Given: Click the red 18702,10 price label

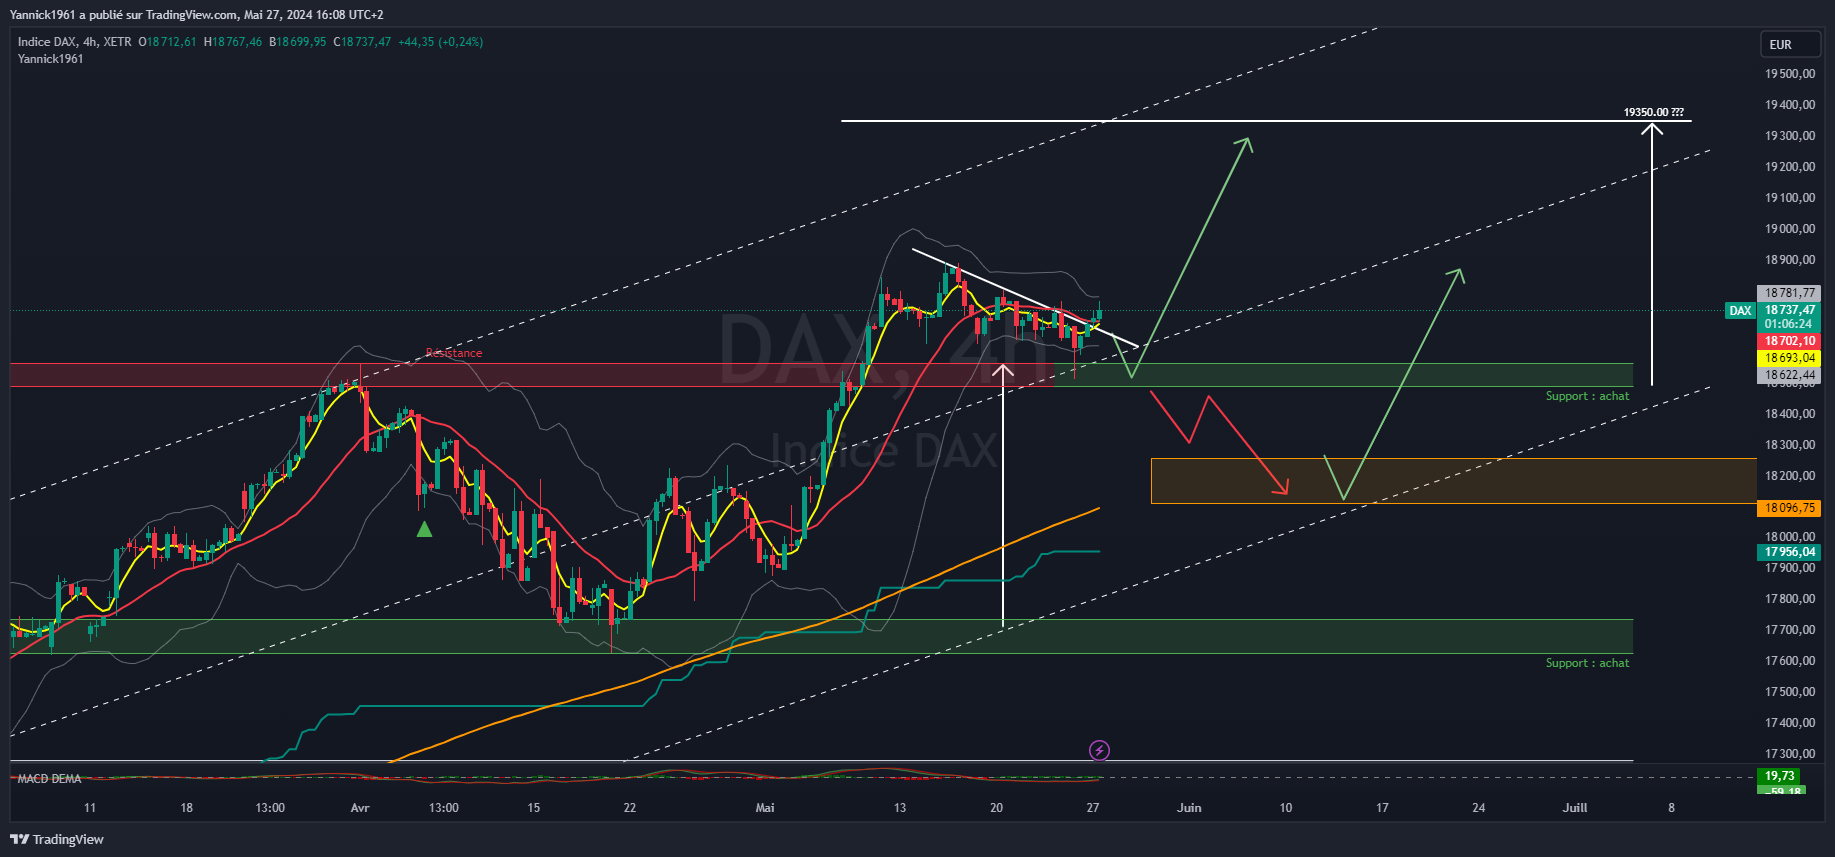Looking at the screenshot, I should 1789,341.
